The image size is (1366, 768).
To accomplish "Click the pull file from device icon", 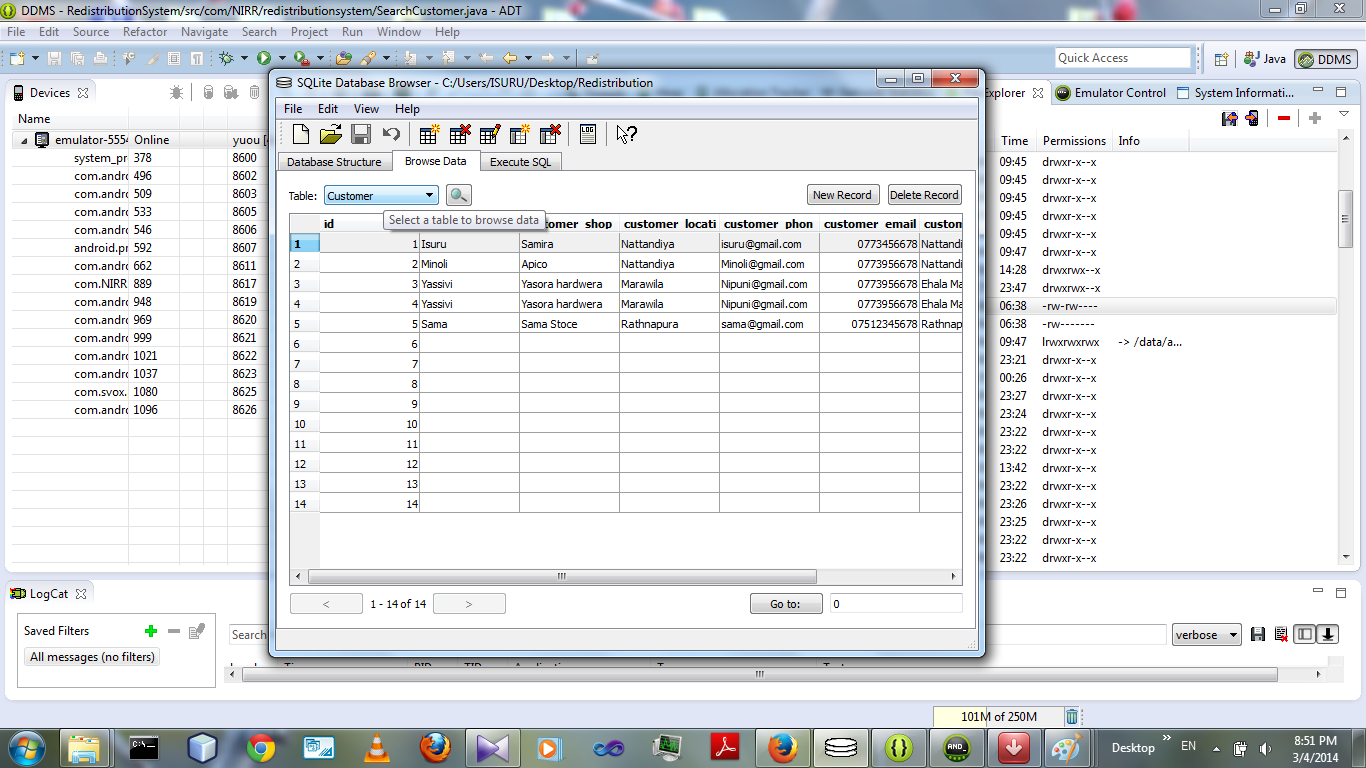I will [x=1230, y=118].
